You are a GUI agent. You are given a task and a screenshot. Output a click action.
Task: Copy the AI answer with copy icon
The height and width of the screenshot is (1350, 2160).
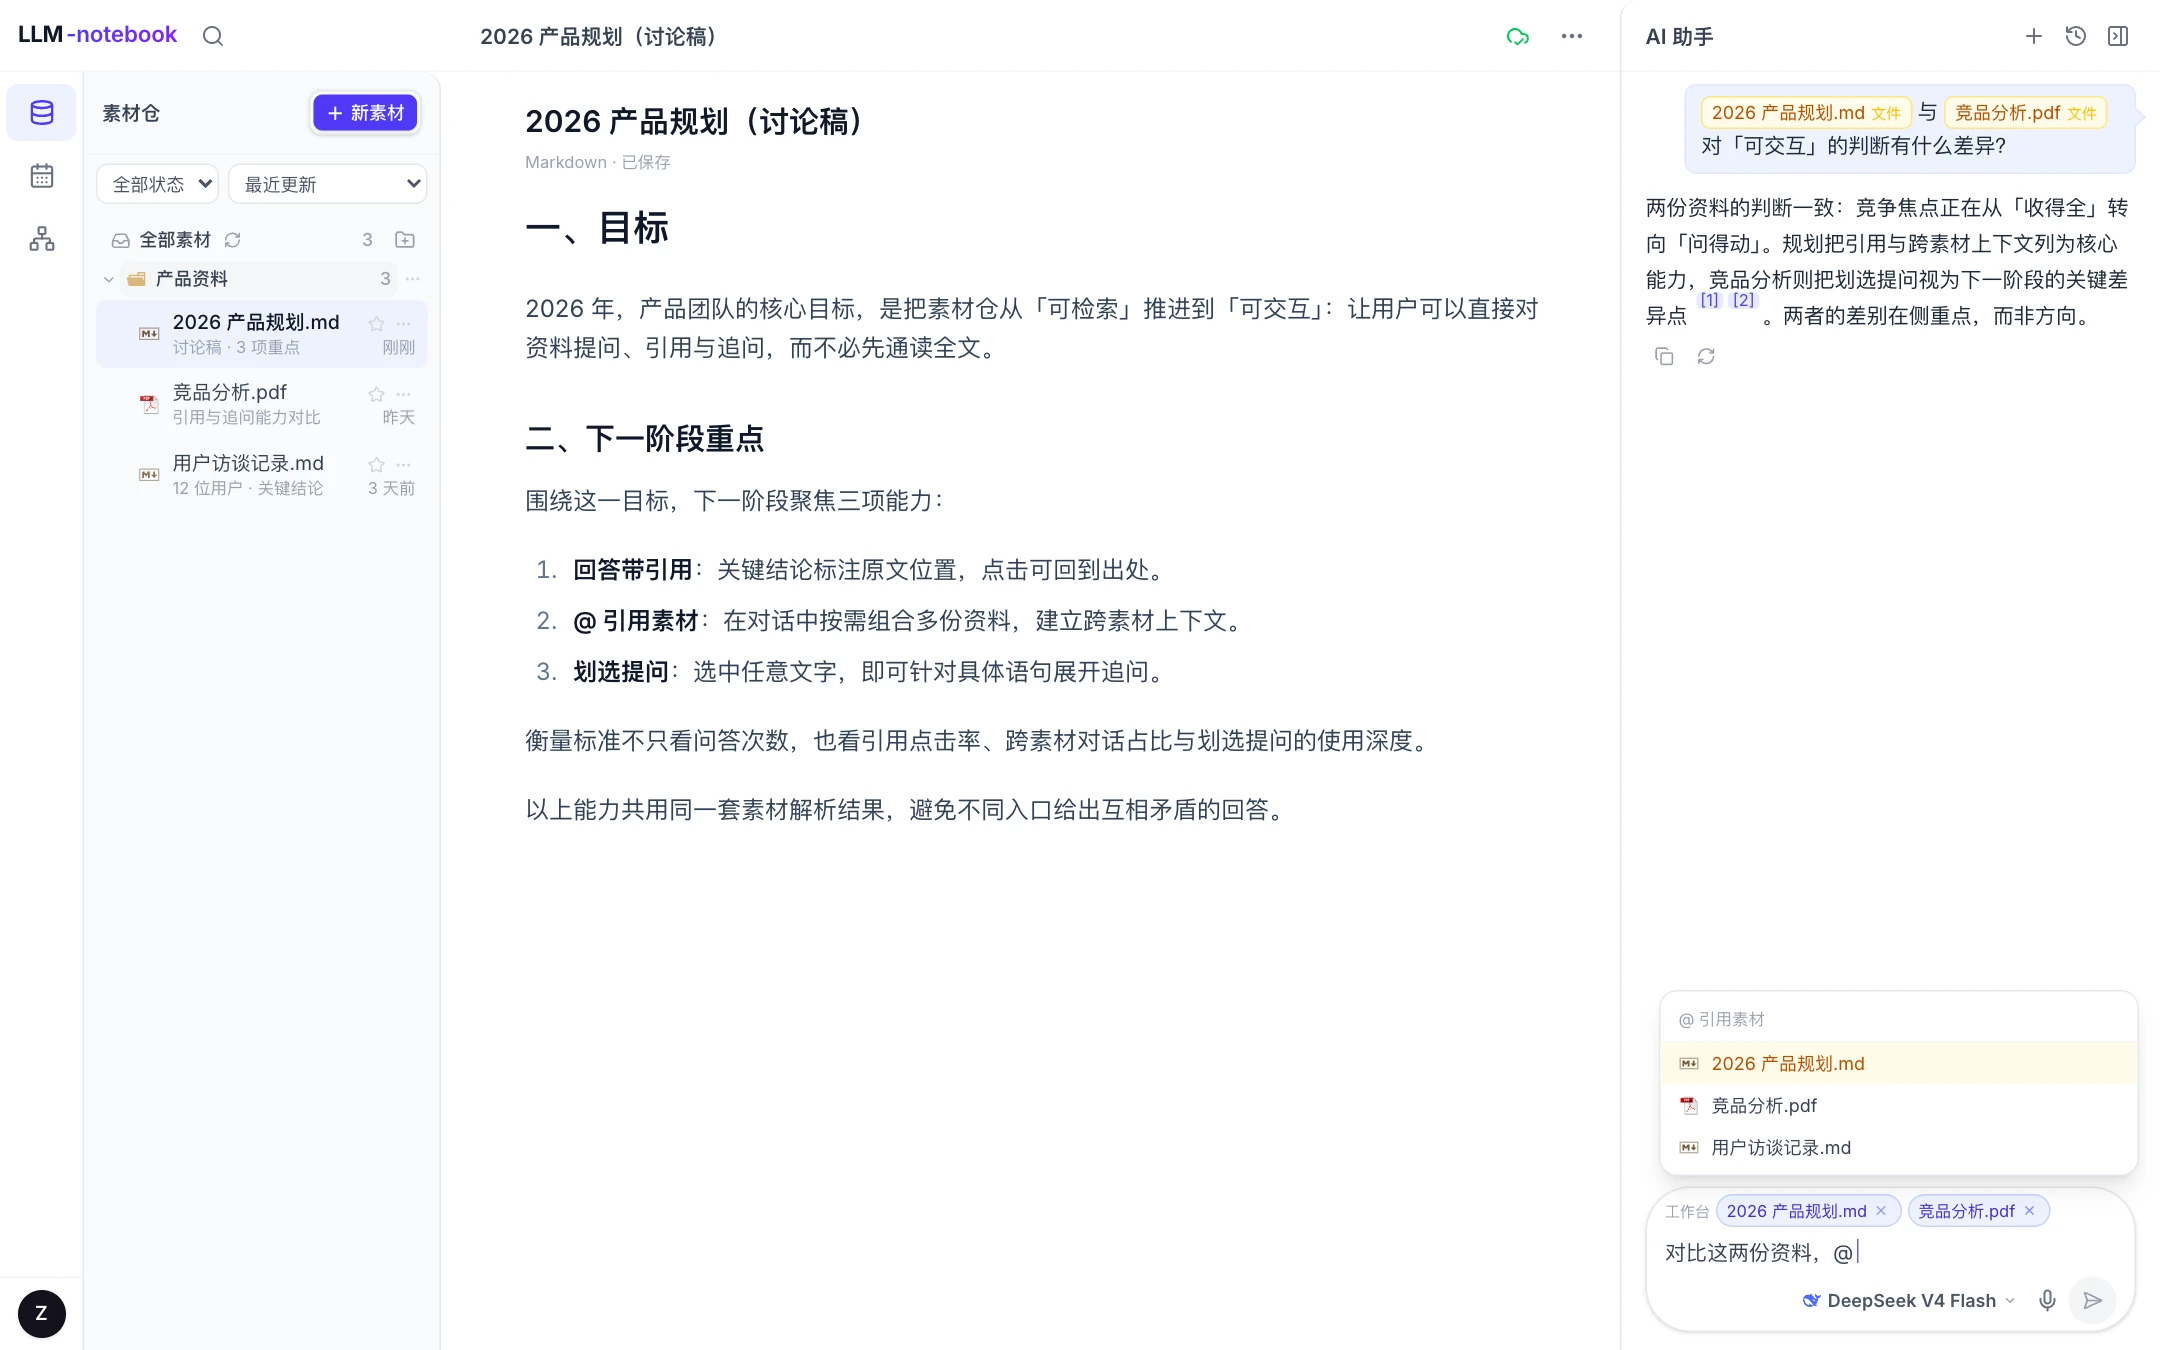click(1664, 356)
